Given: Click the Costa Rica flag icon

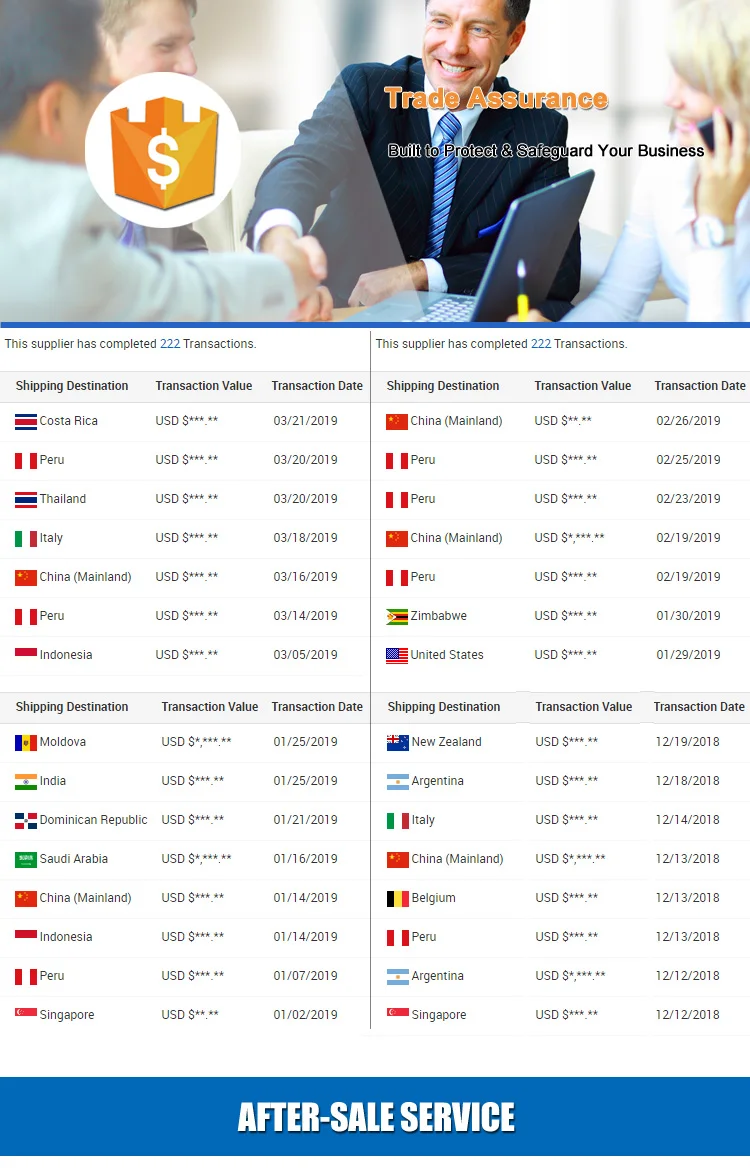Looking at the screenshot, I should point(26,422).
